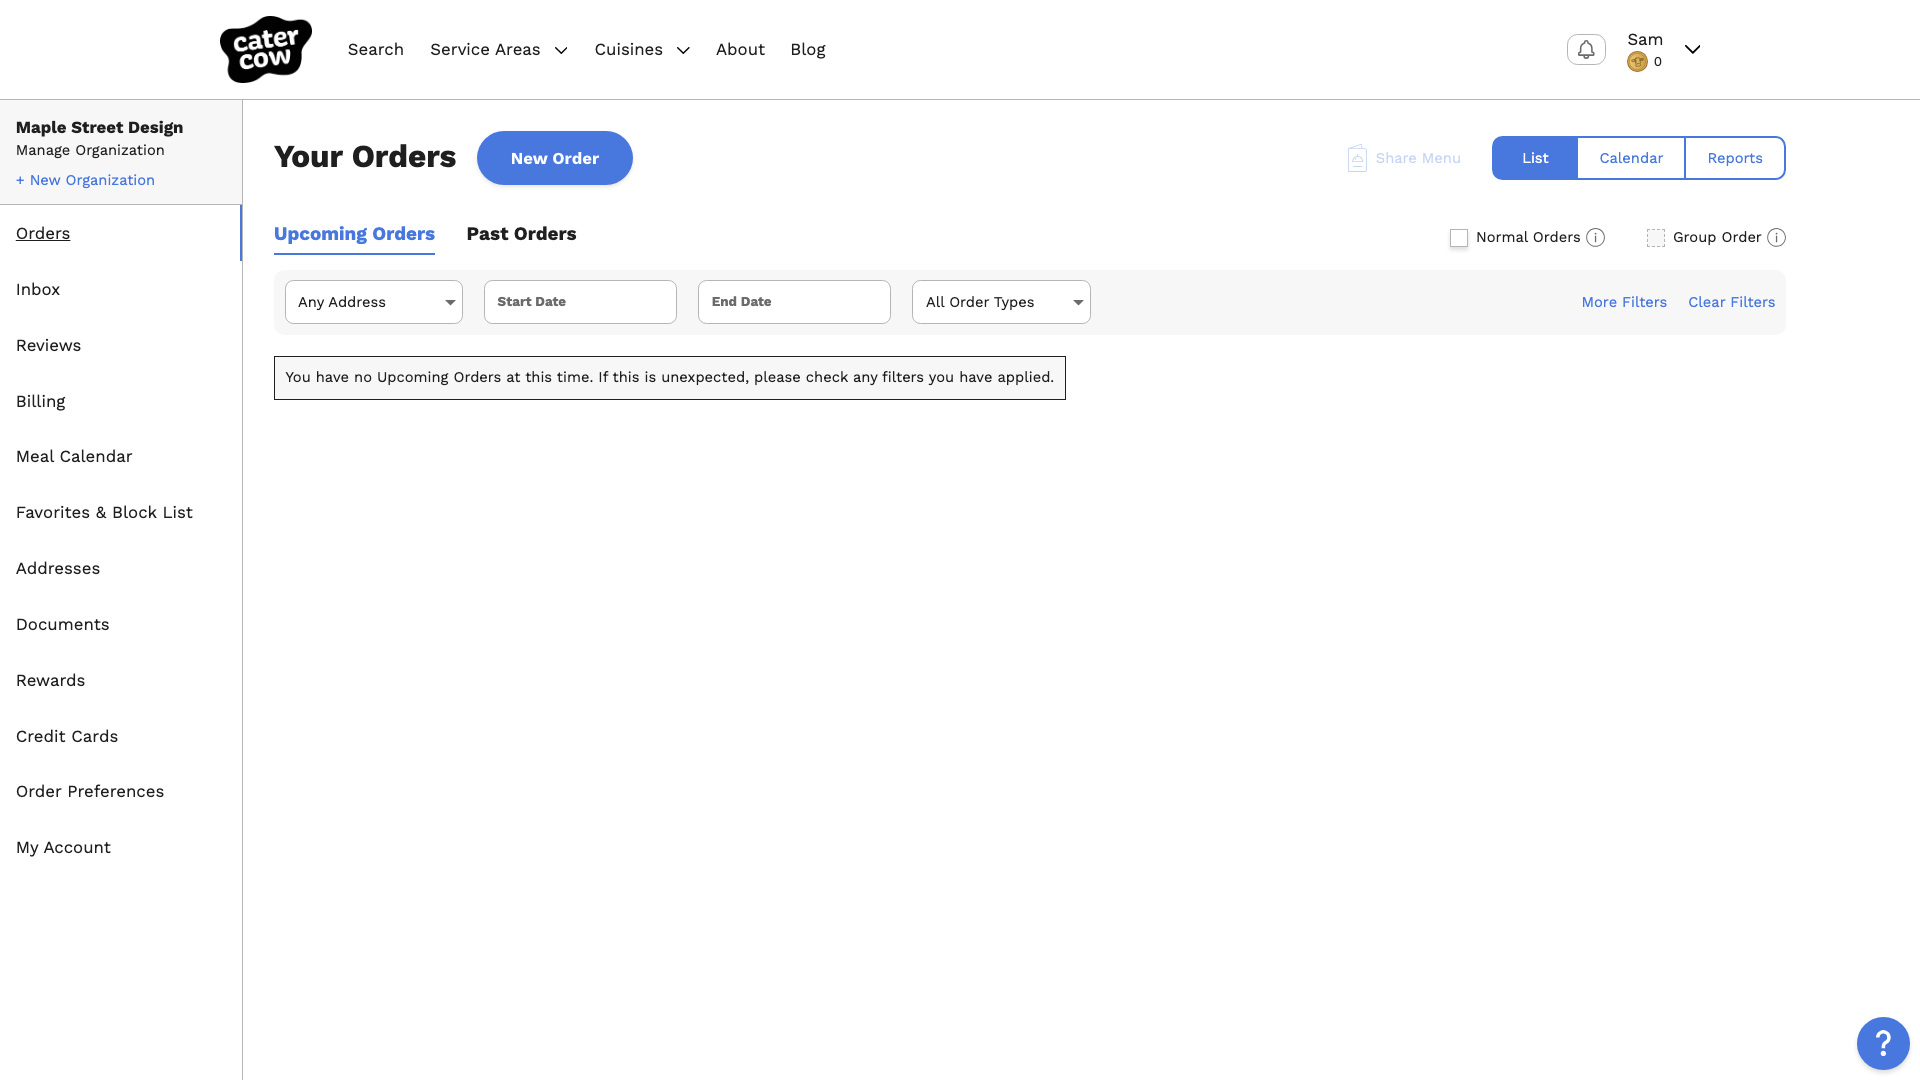Image resolution: width=1920 pixels, height=1080 pixels.
Task: Open Favorites & Block List
Action: click(104, 512)
